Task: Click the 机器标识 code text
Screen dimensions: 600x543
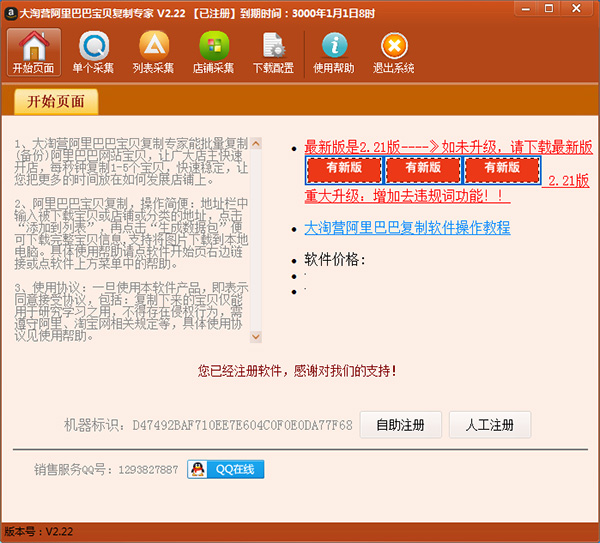Action: coord(242,425)
